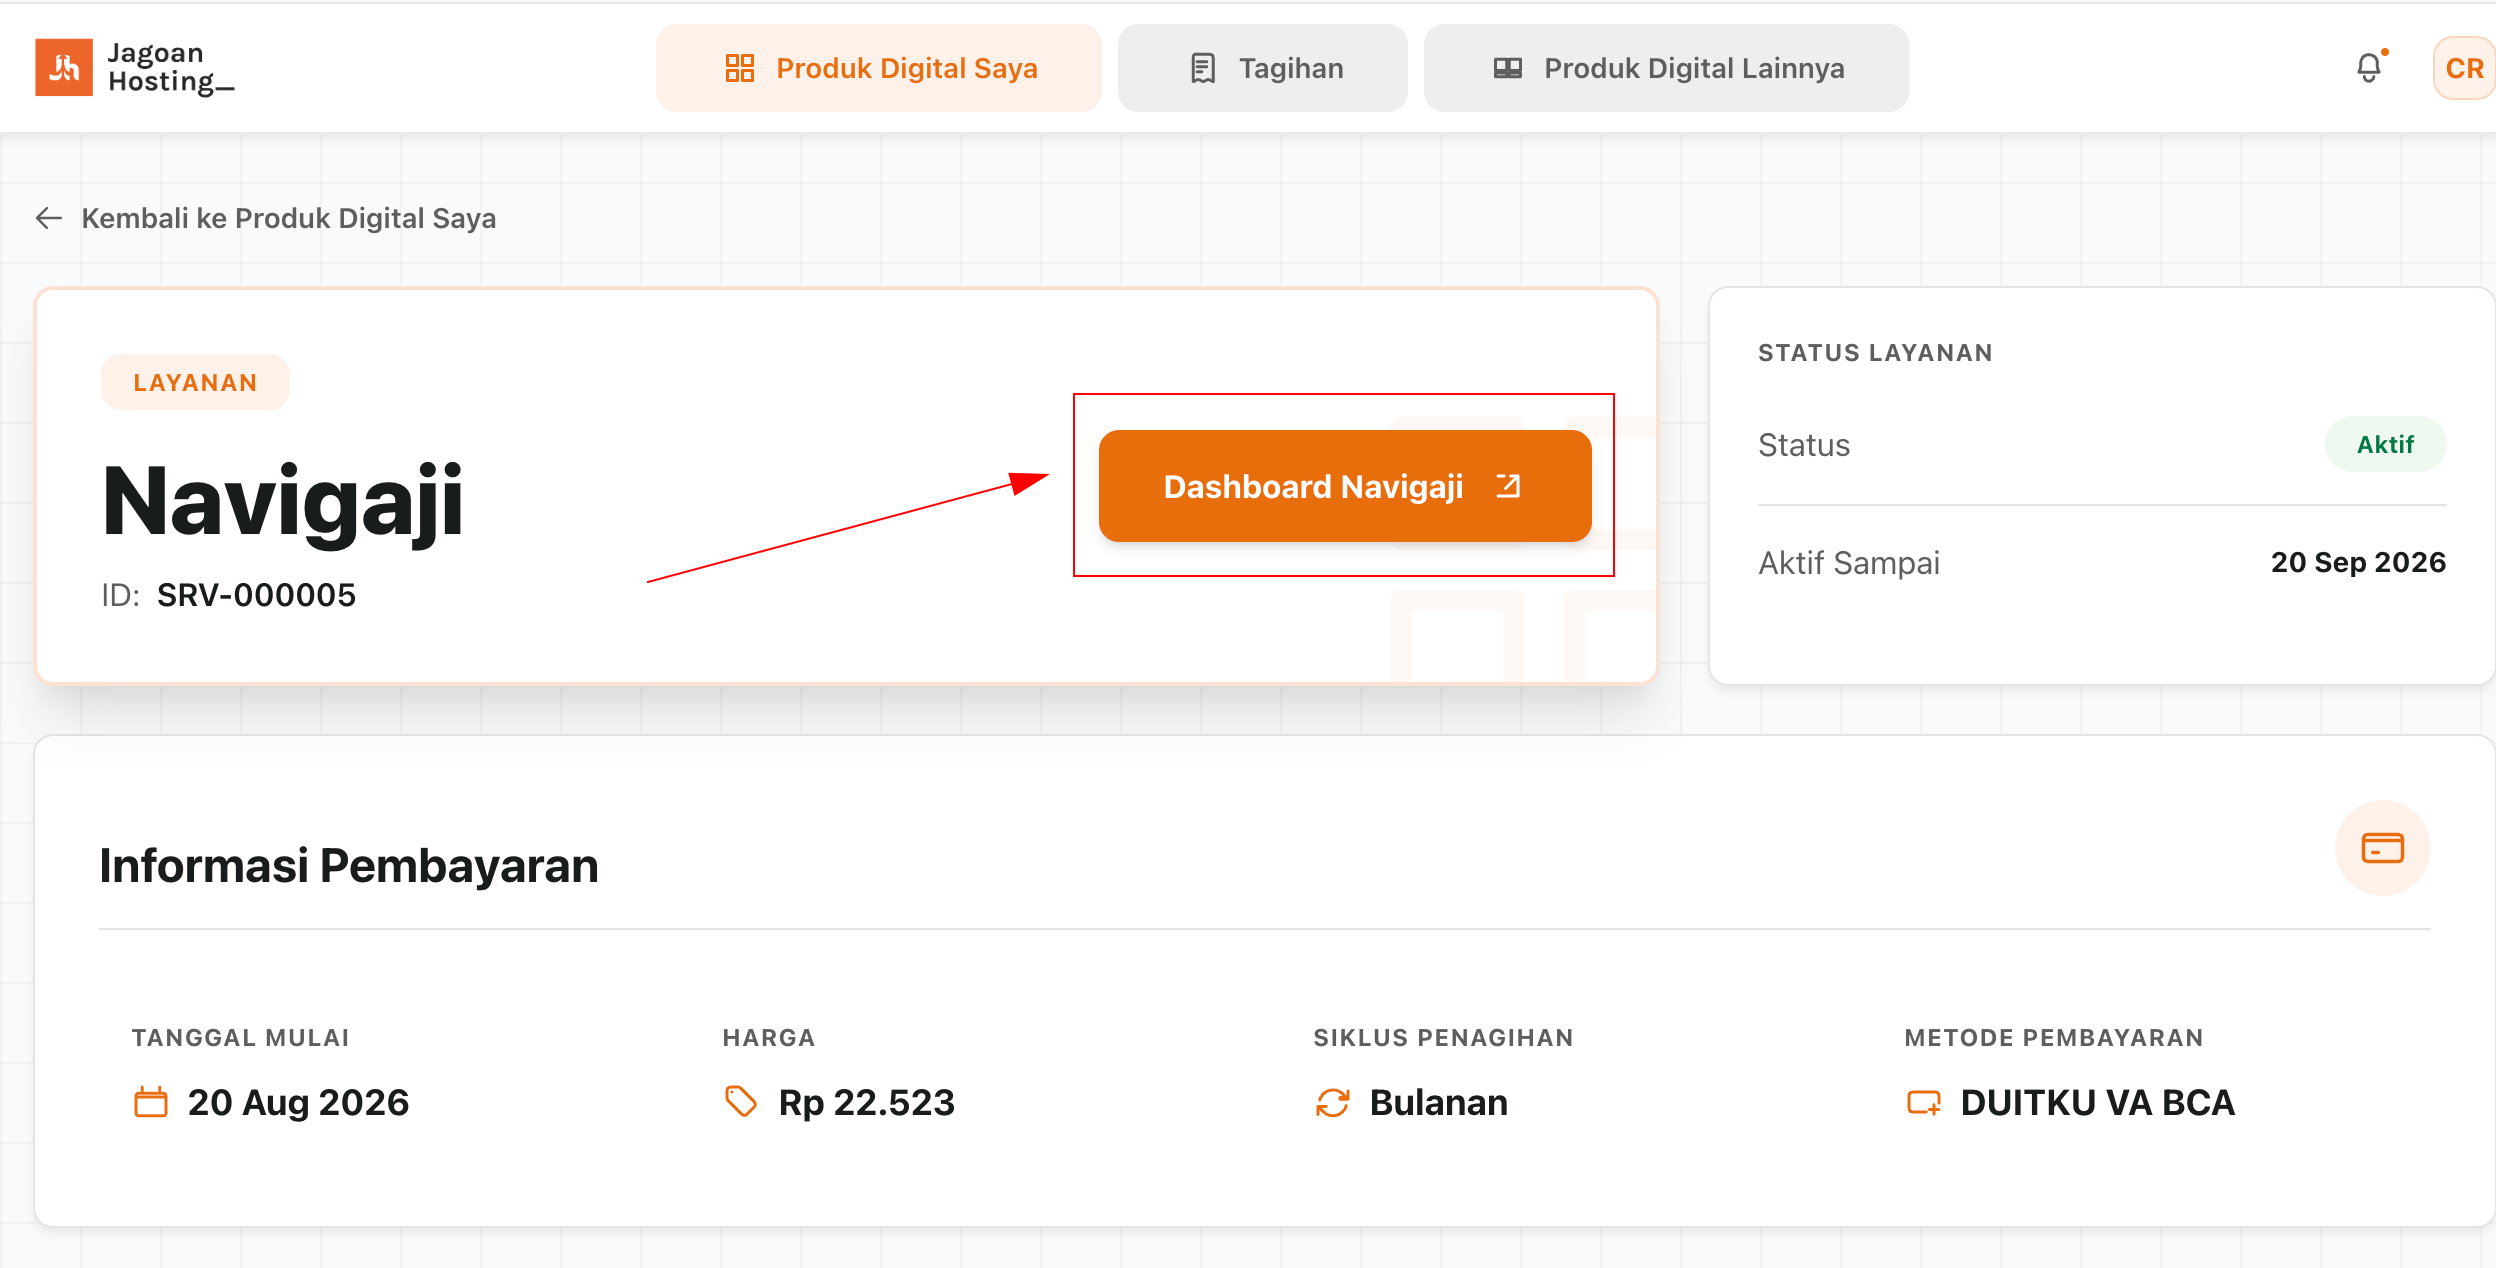Select the SRV-000005 service ID text
Screen dimensions: 2496x1268
click(256, 595)
